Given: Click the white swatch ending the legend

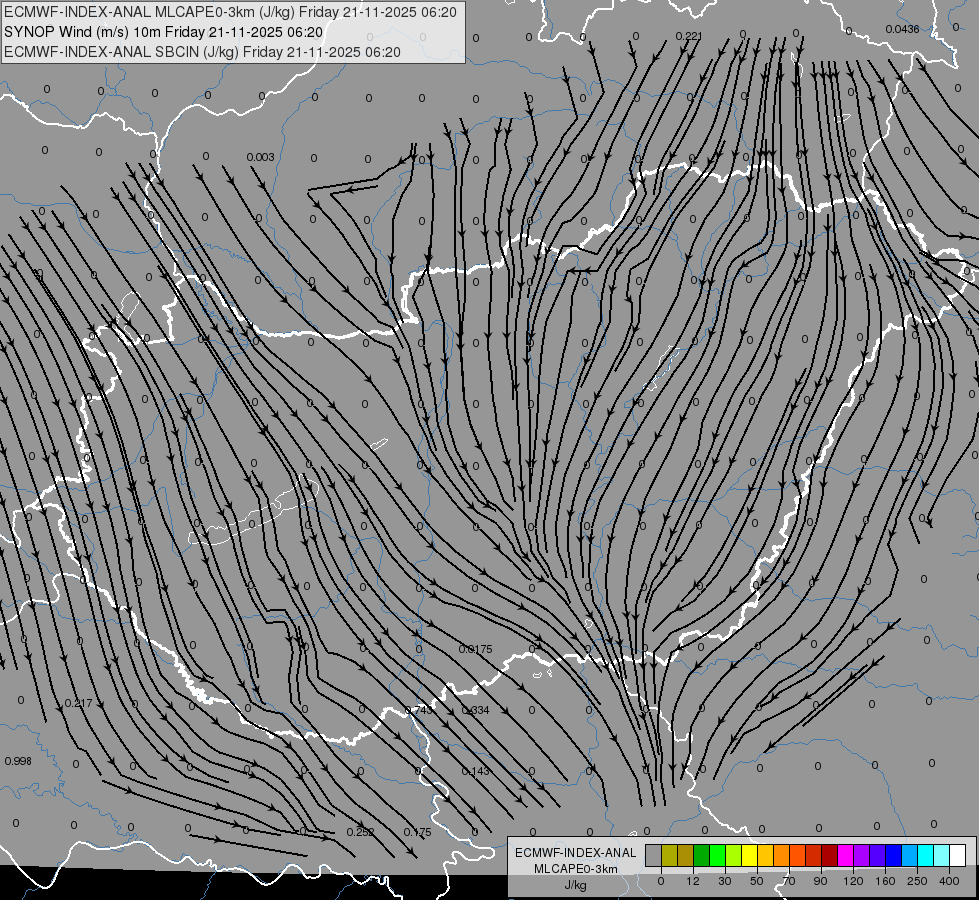Looking at the screenshot, I should click(958, 855).
